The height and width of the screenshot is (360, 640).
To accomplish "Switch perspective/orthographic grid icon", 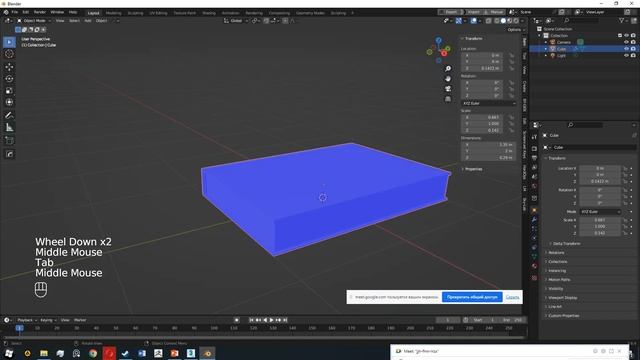I will coord(448,99).
